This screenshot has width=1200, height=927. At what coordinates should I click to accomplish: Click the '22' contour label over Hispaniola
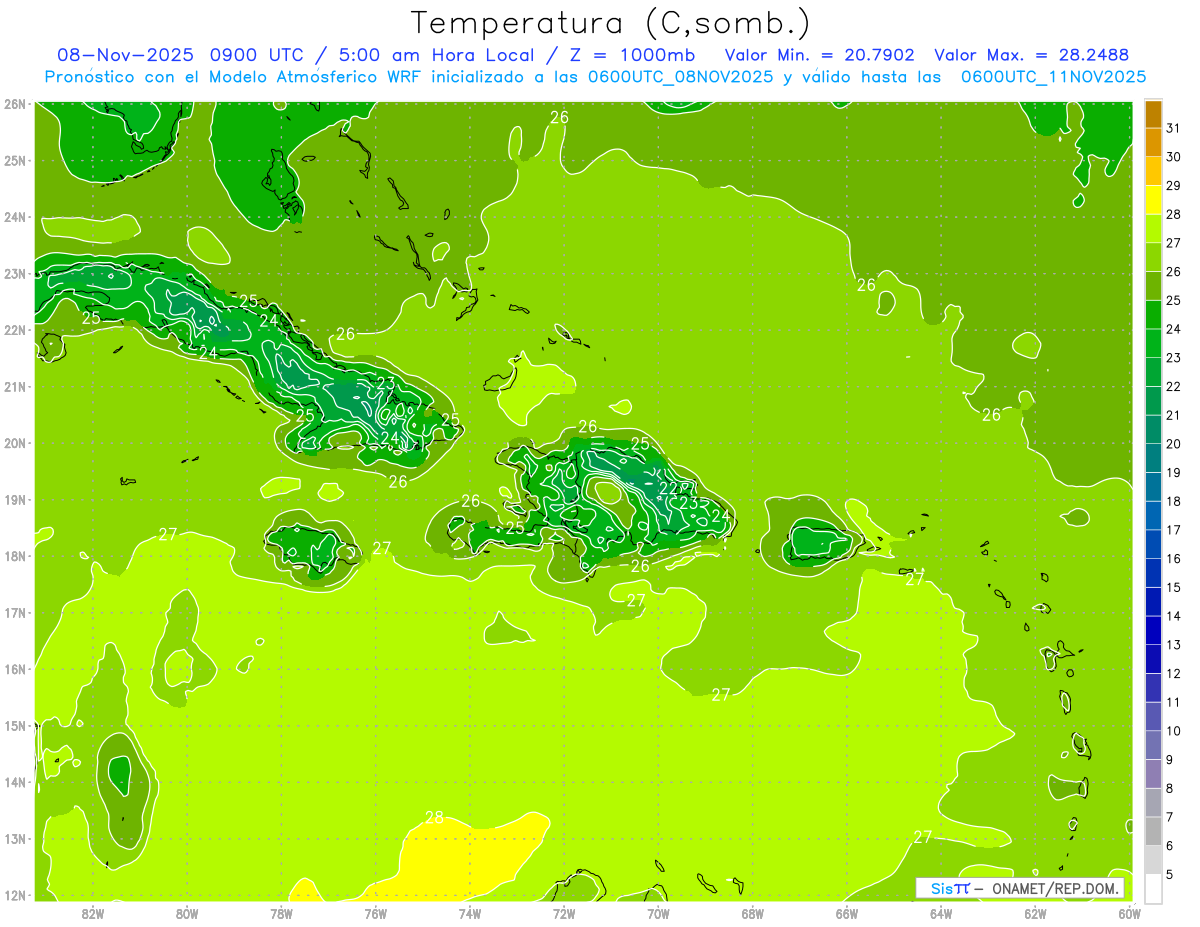(x=668, y=488)
